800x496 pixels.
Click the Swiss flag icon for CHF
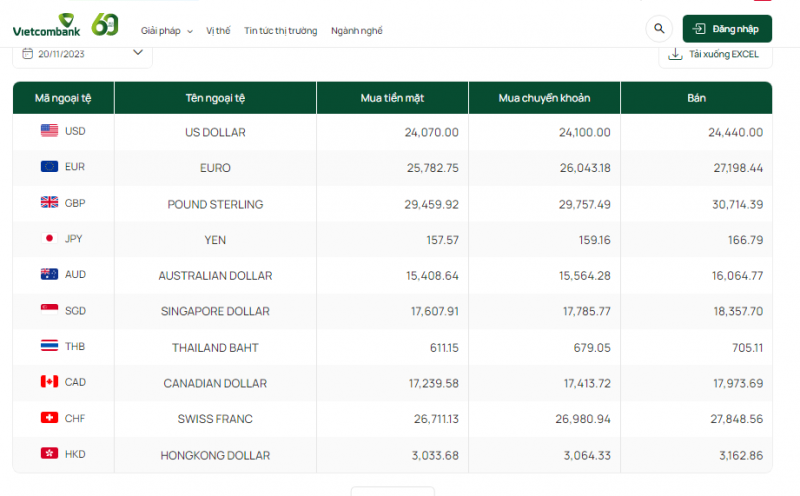click(49, 418)
